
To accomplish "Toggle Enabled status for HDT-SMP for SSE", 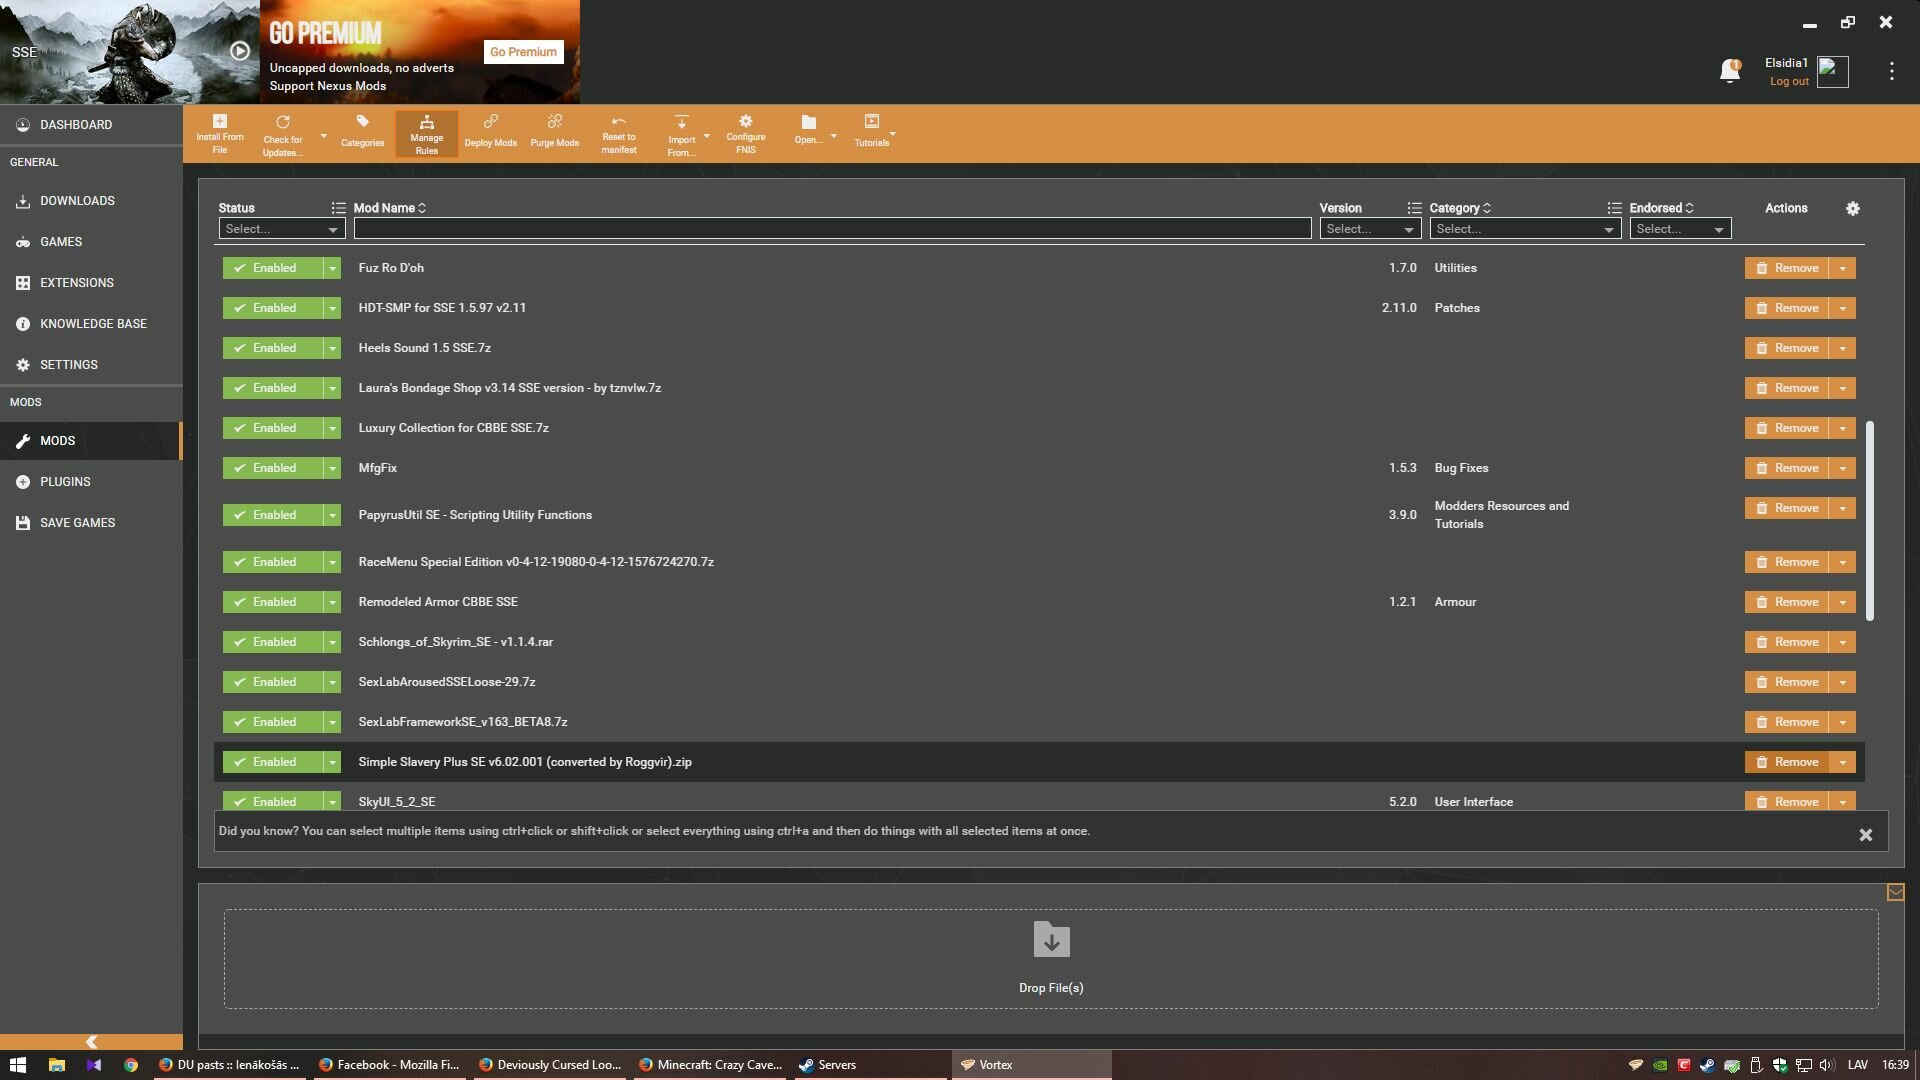I will tap(272, 308).
